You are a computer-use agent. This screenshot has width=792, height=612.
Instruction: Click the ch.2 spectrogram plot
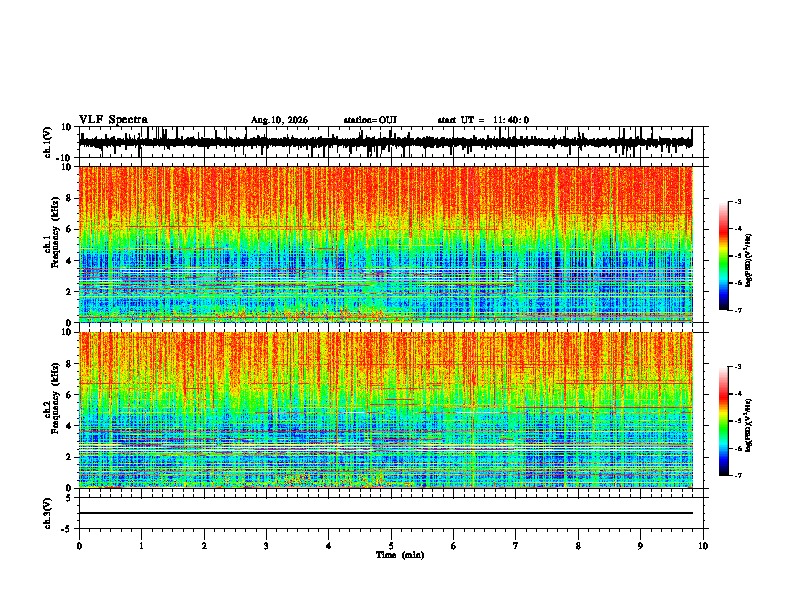coord(385,410)
